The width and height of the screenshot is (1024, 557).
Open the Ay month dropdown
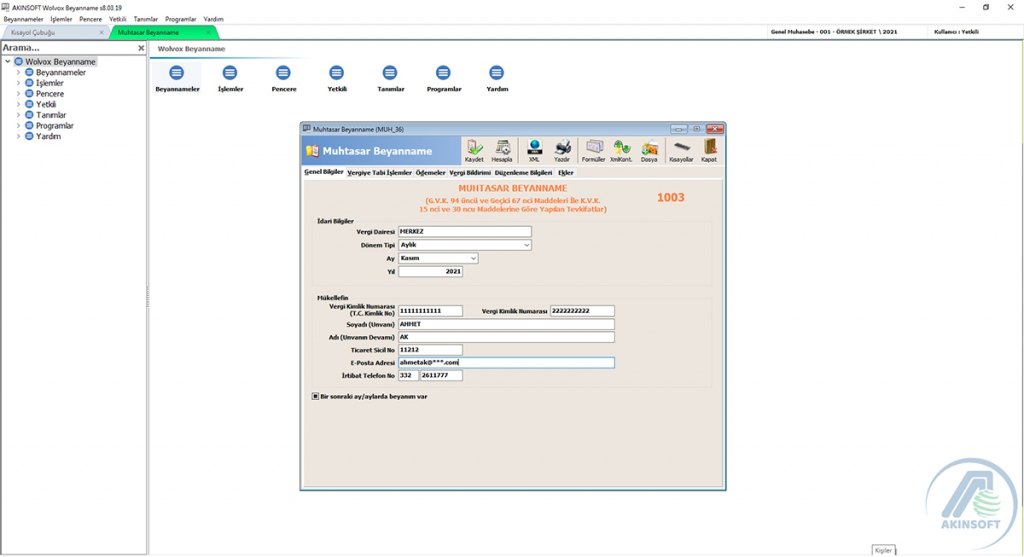pyautogui.click(x=473, y=258)
